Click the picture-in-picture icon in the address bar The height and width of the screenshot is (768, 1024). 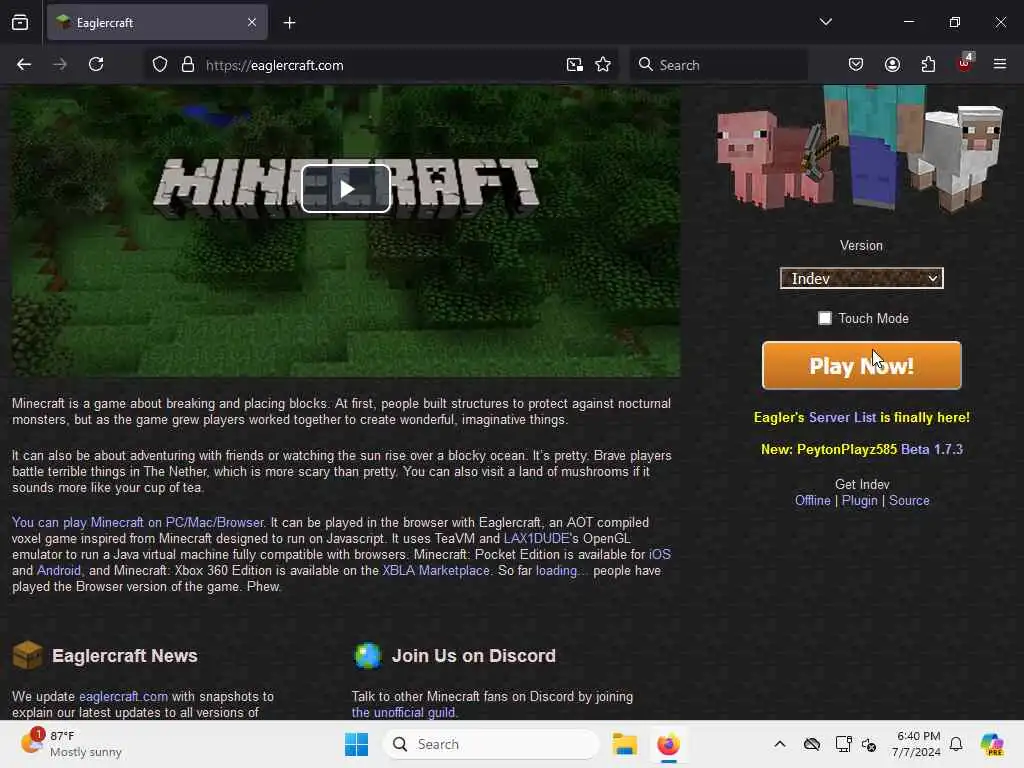575,65
